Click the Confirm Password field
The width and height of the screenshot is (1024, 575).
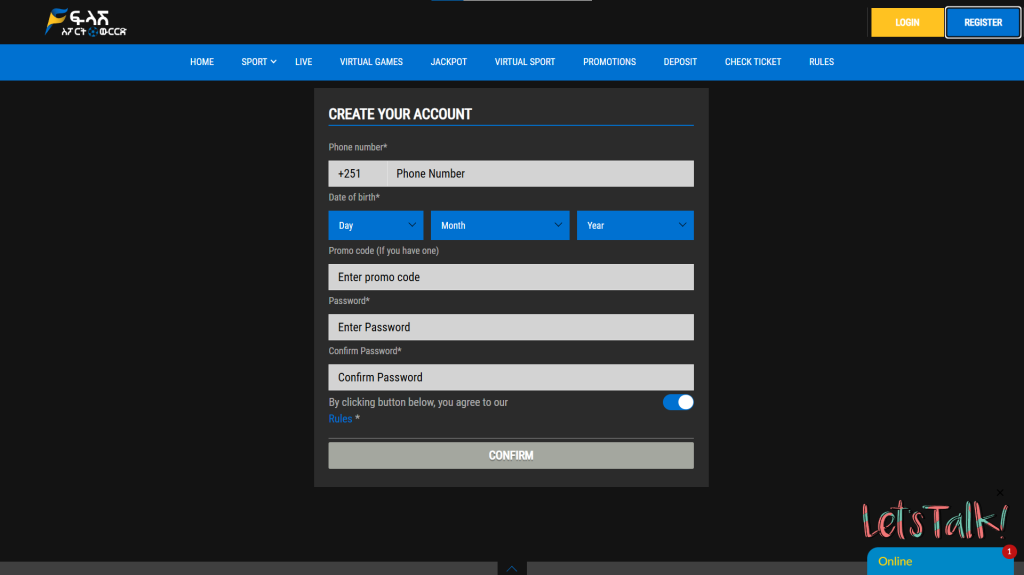(511, 378)
